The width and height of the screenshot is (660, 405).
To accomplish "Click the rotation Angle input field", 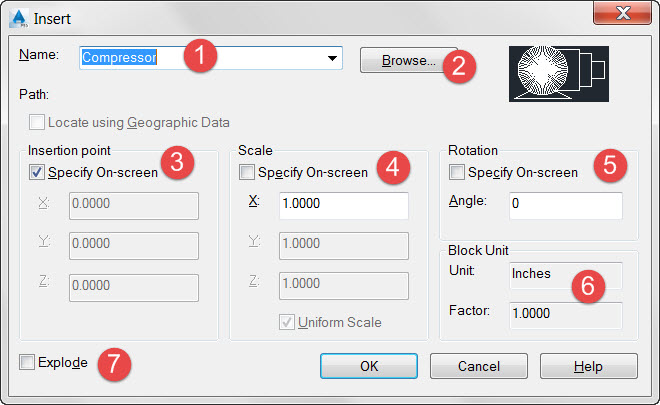I will [565, 206].
